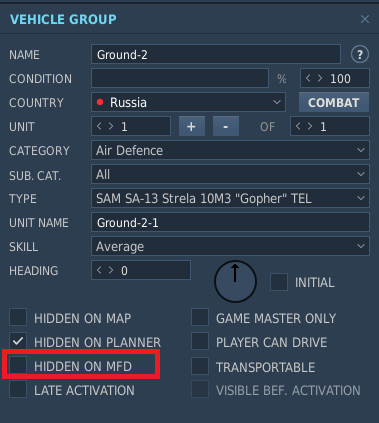The width and height of the screenshot is (379, 423).
Task: Click the UNIT NAME label
Action: click(39, 223)
